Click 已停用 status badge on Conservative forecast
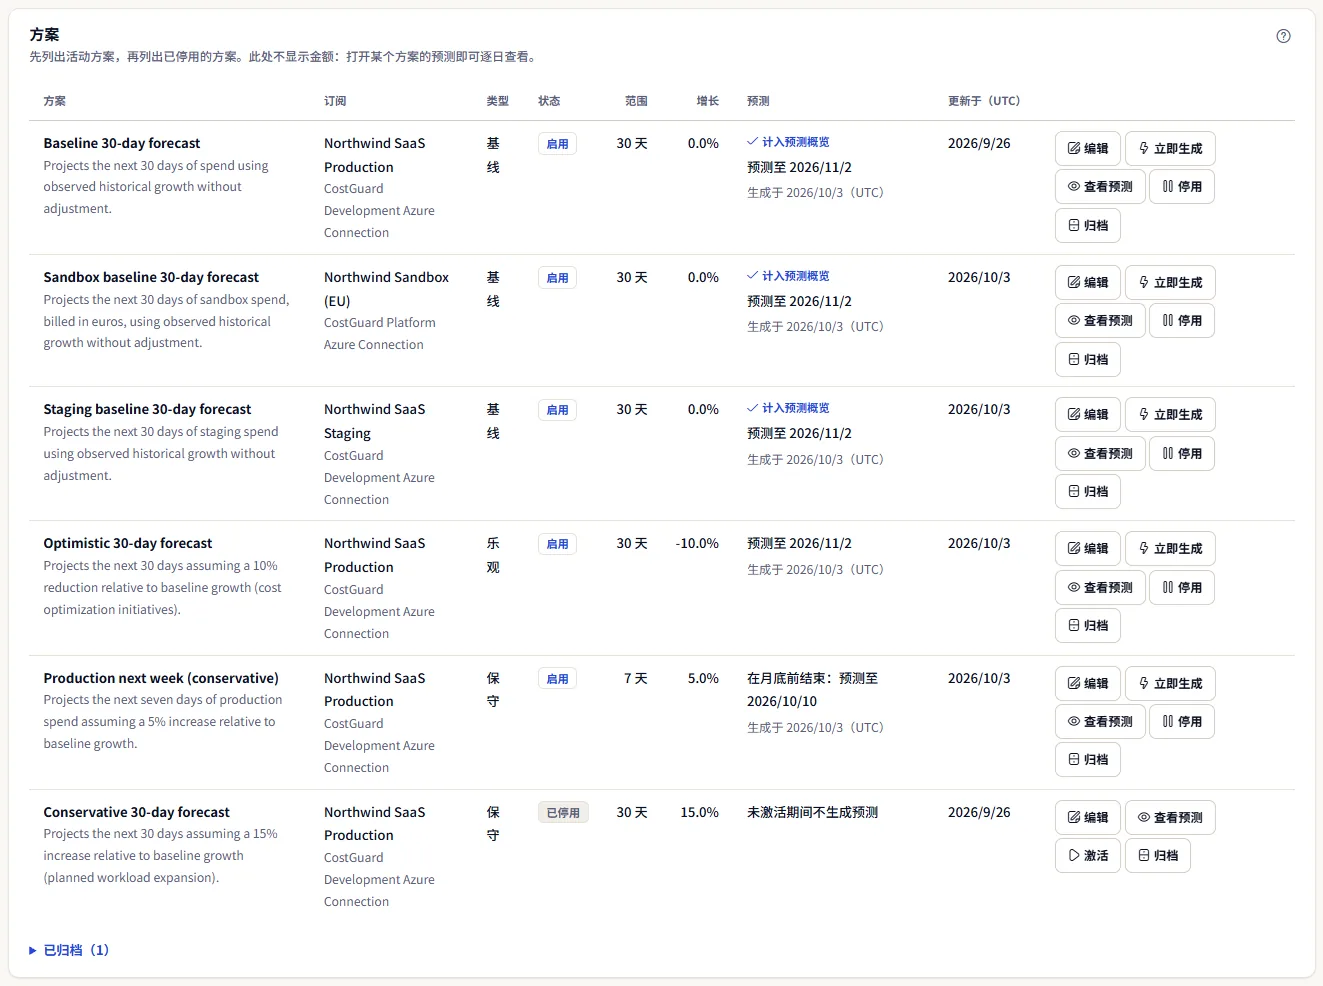The width and height of the screenshot is (1323, 986). pyautogui.click(x=563, y=813)
